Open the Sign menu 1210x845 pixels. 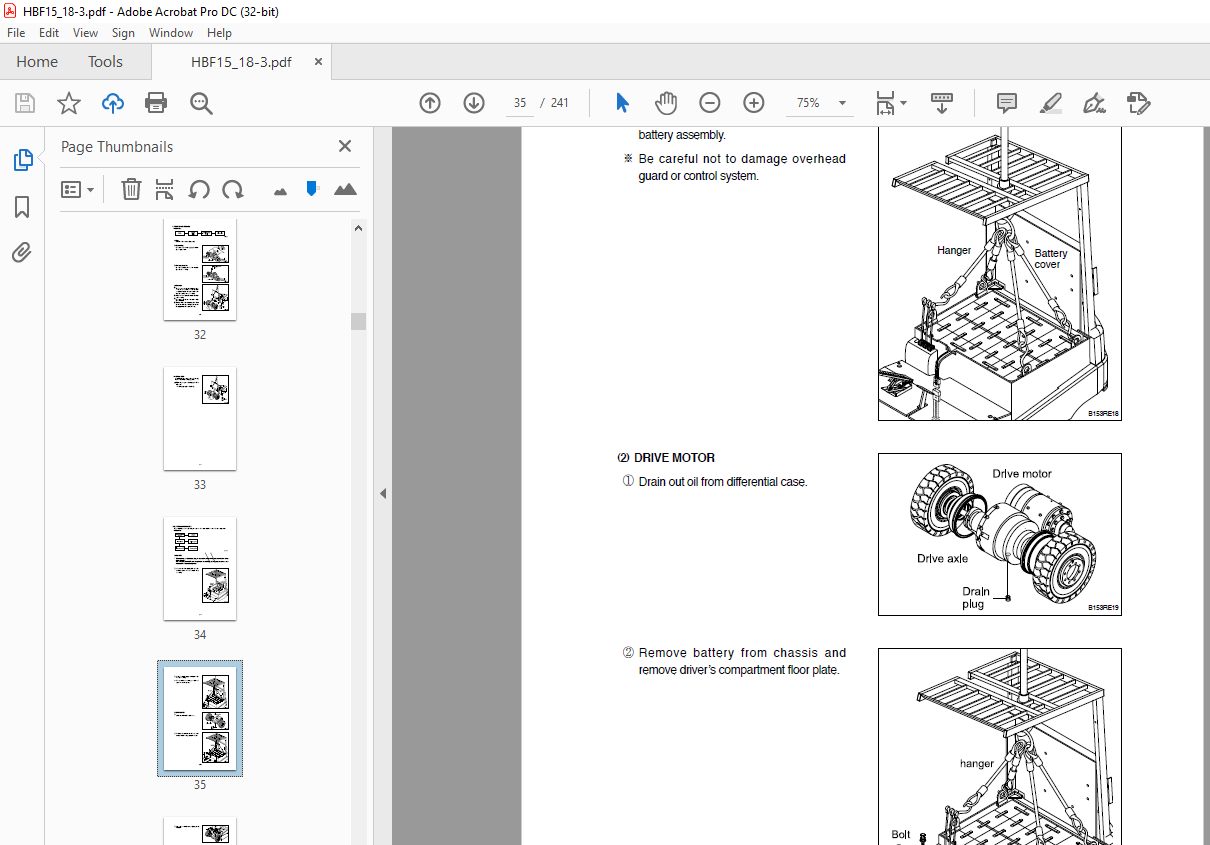click(x=123, y=33)
